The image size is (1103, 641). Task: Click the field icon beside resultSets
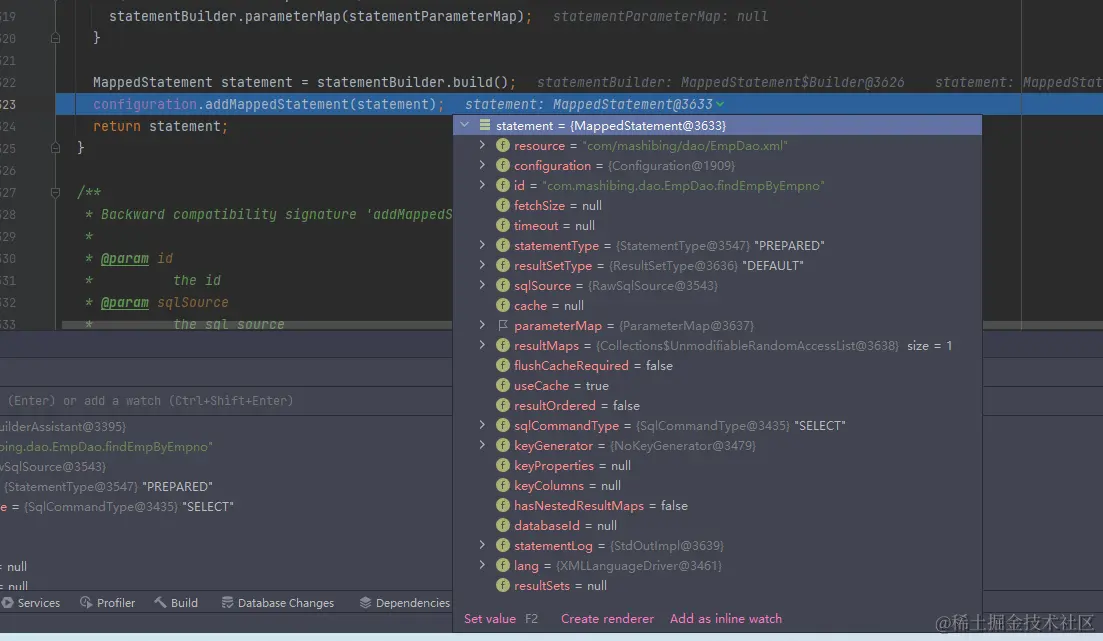502,585
